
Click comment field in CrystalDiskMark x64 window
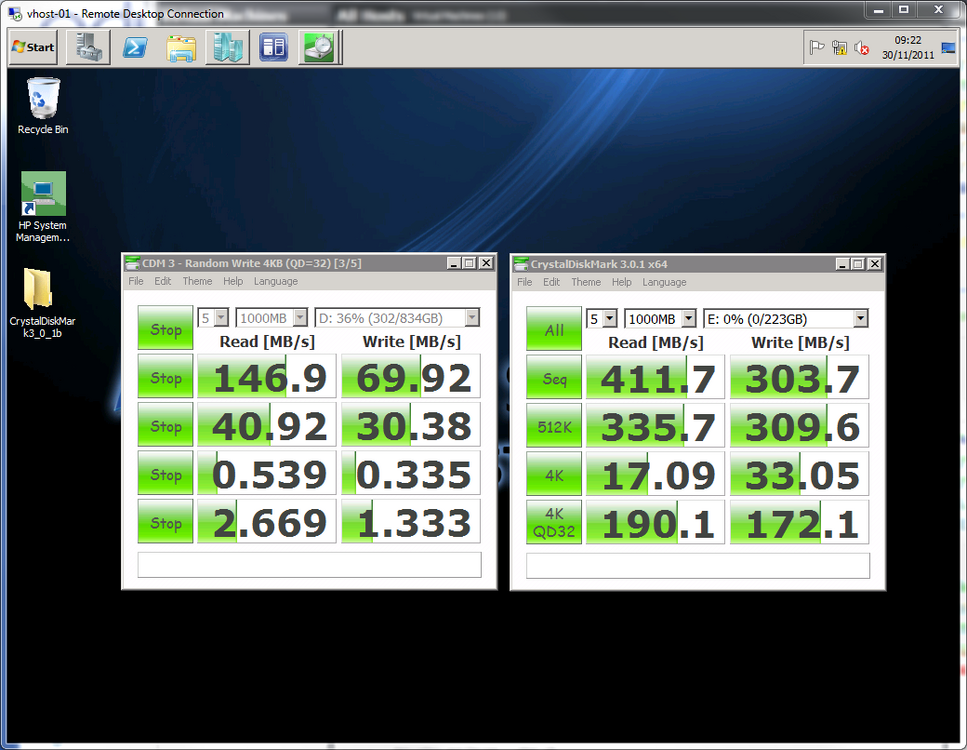pos(698,566)
